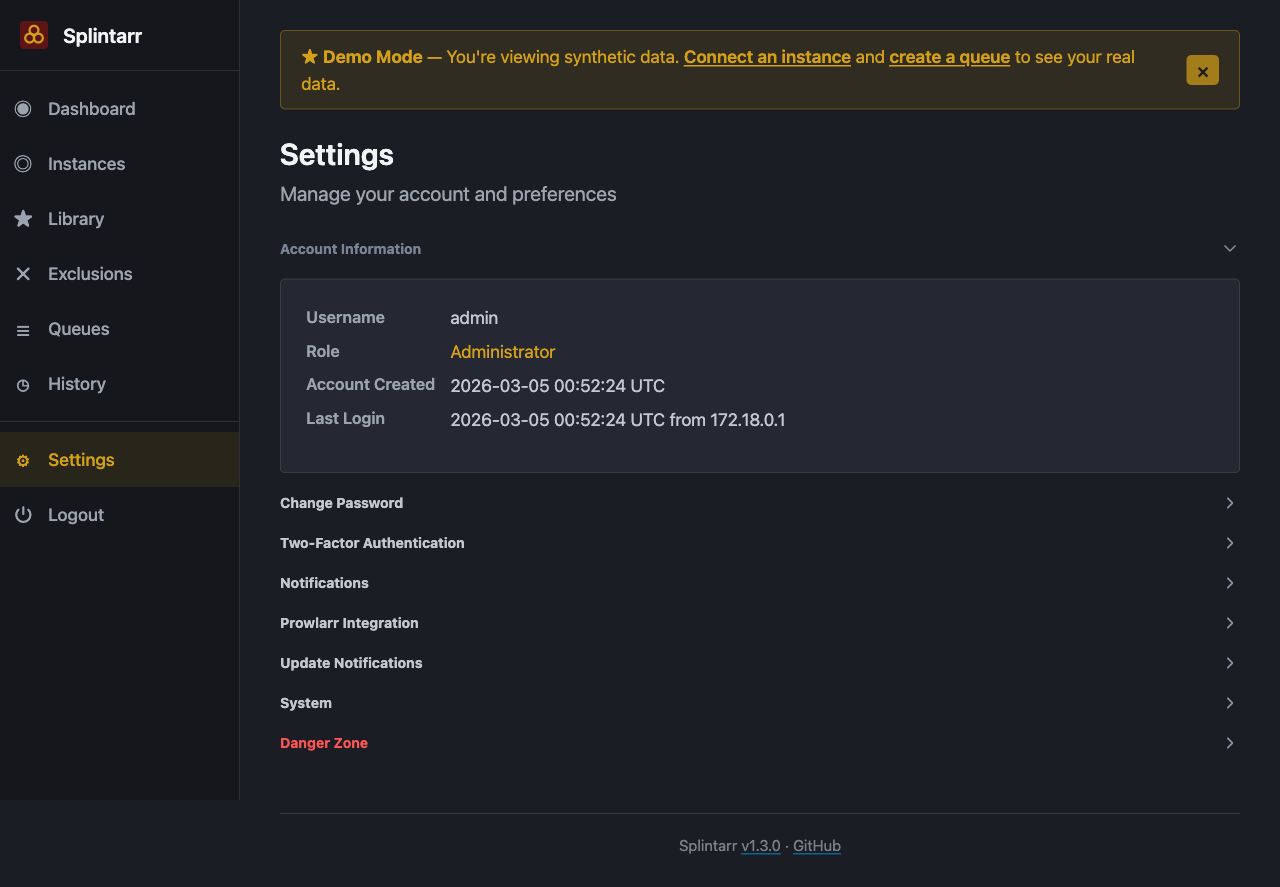
Task: Select the X icon for Exclusions
Action: 23,274
